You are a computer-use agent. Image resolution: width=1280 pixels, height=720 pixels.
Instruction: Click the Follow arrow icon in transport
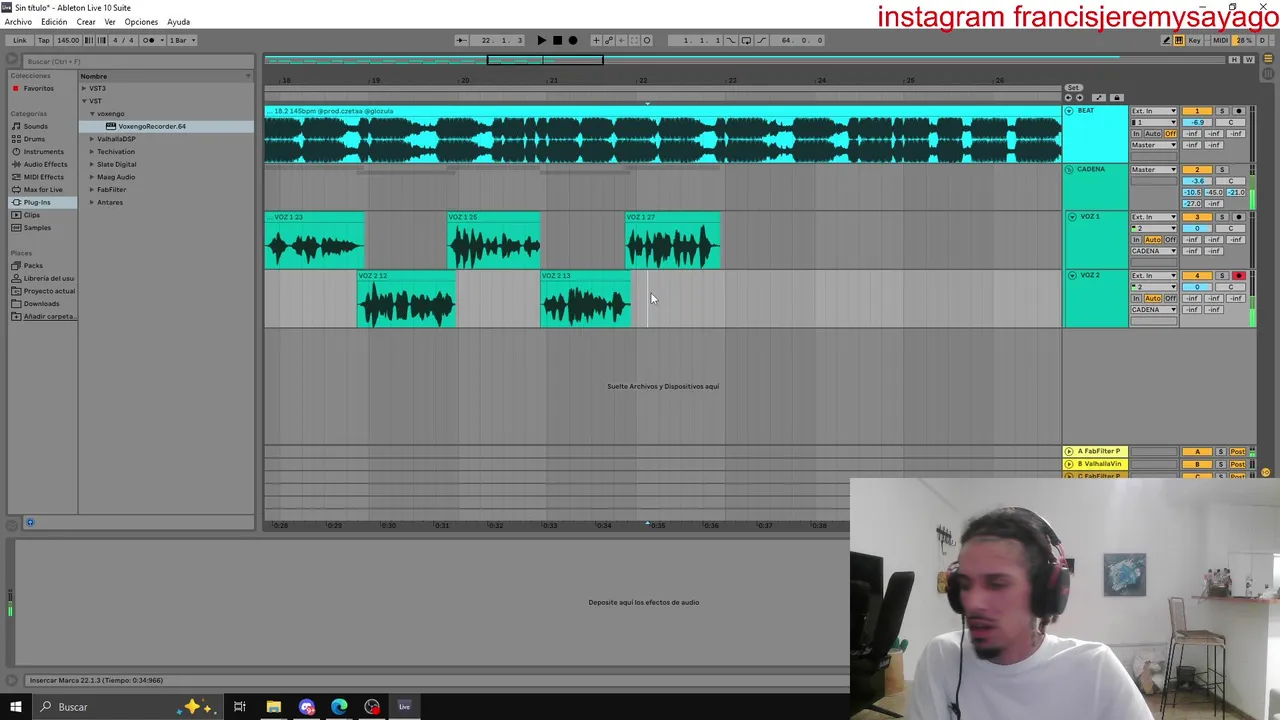(462, 40)
